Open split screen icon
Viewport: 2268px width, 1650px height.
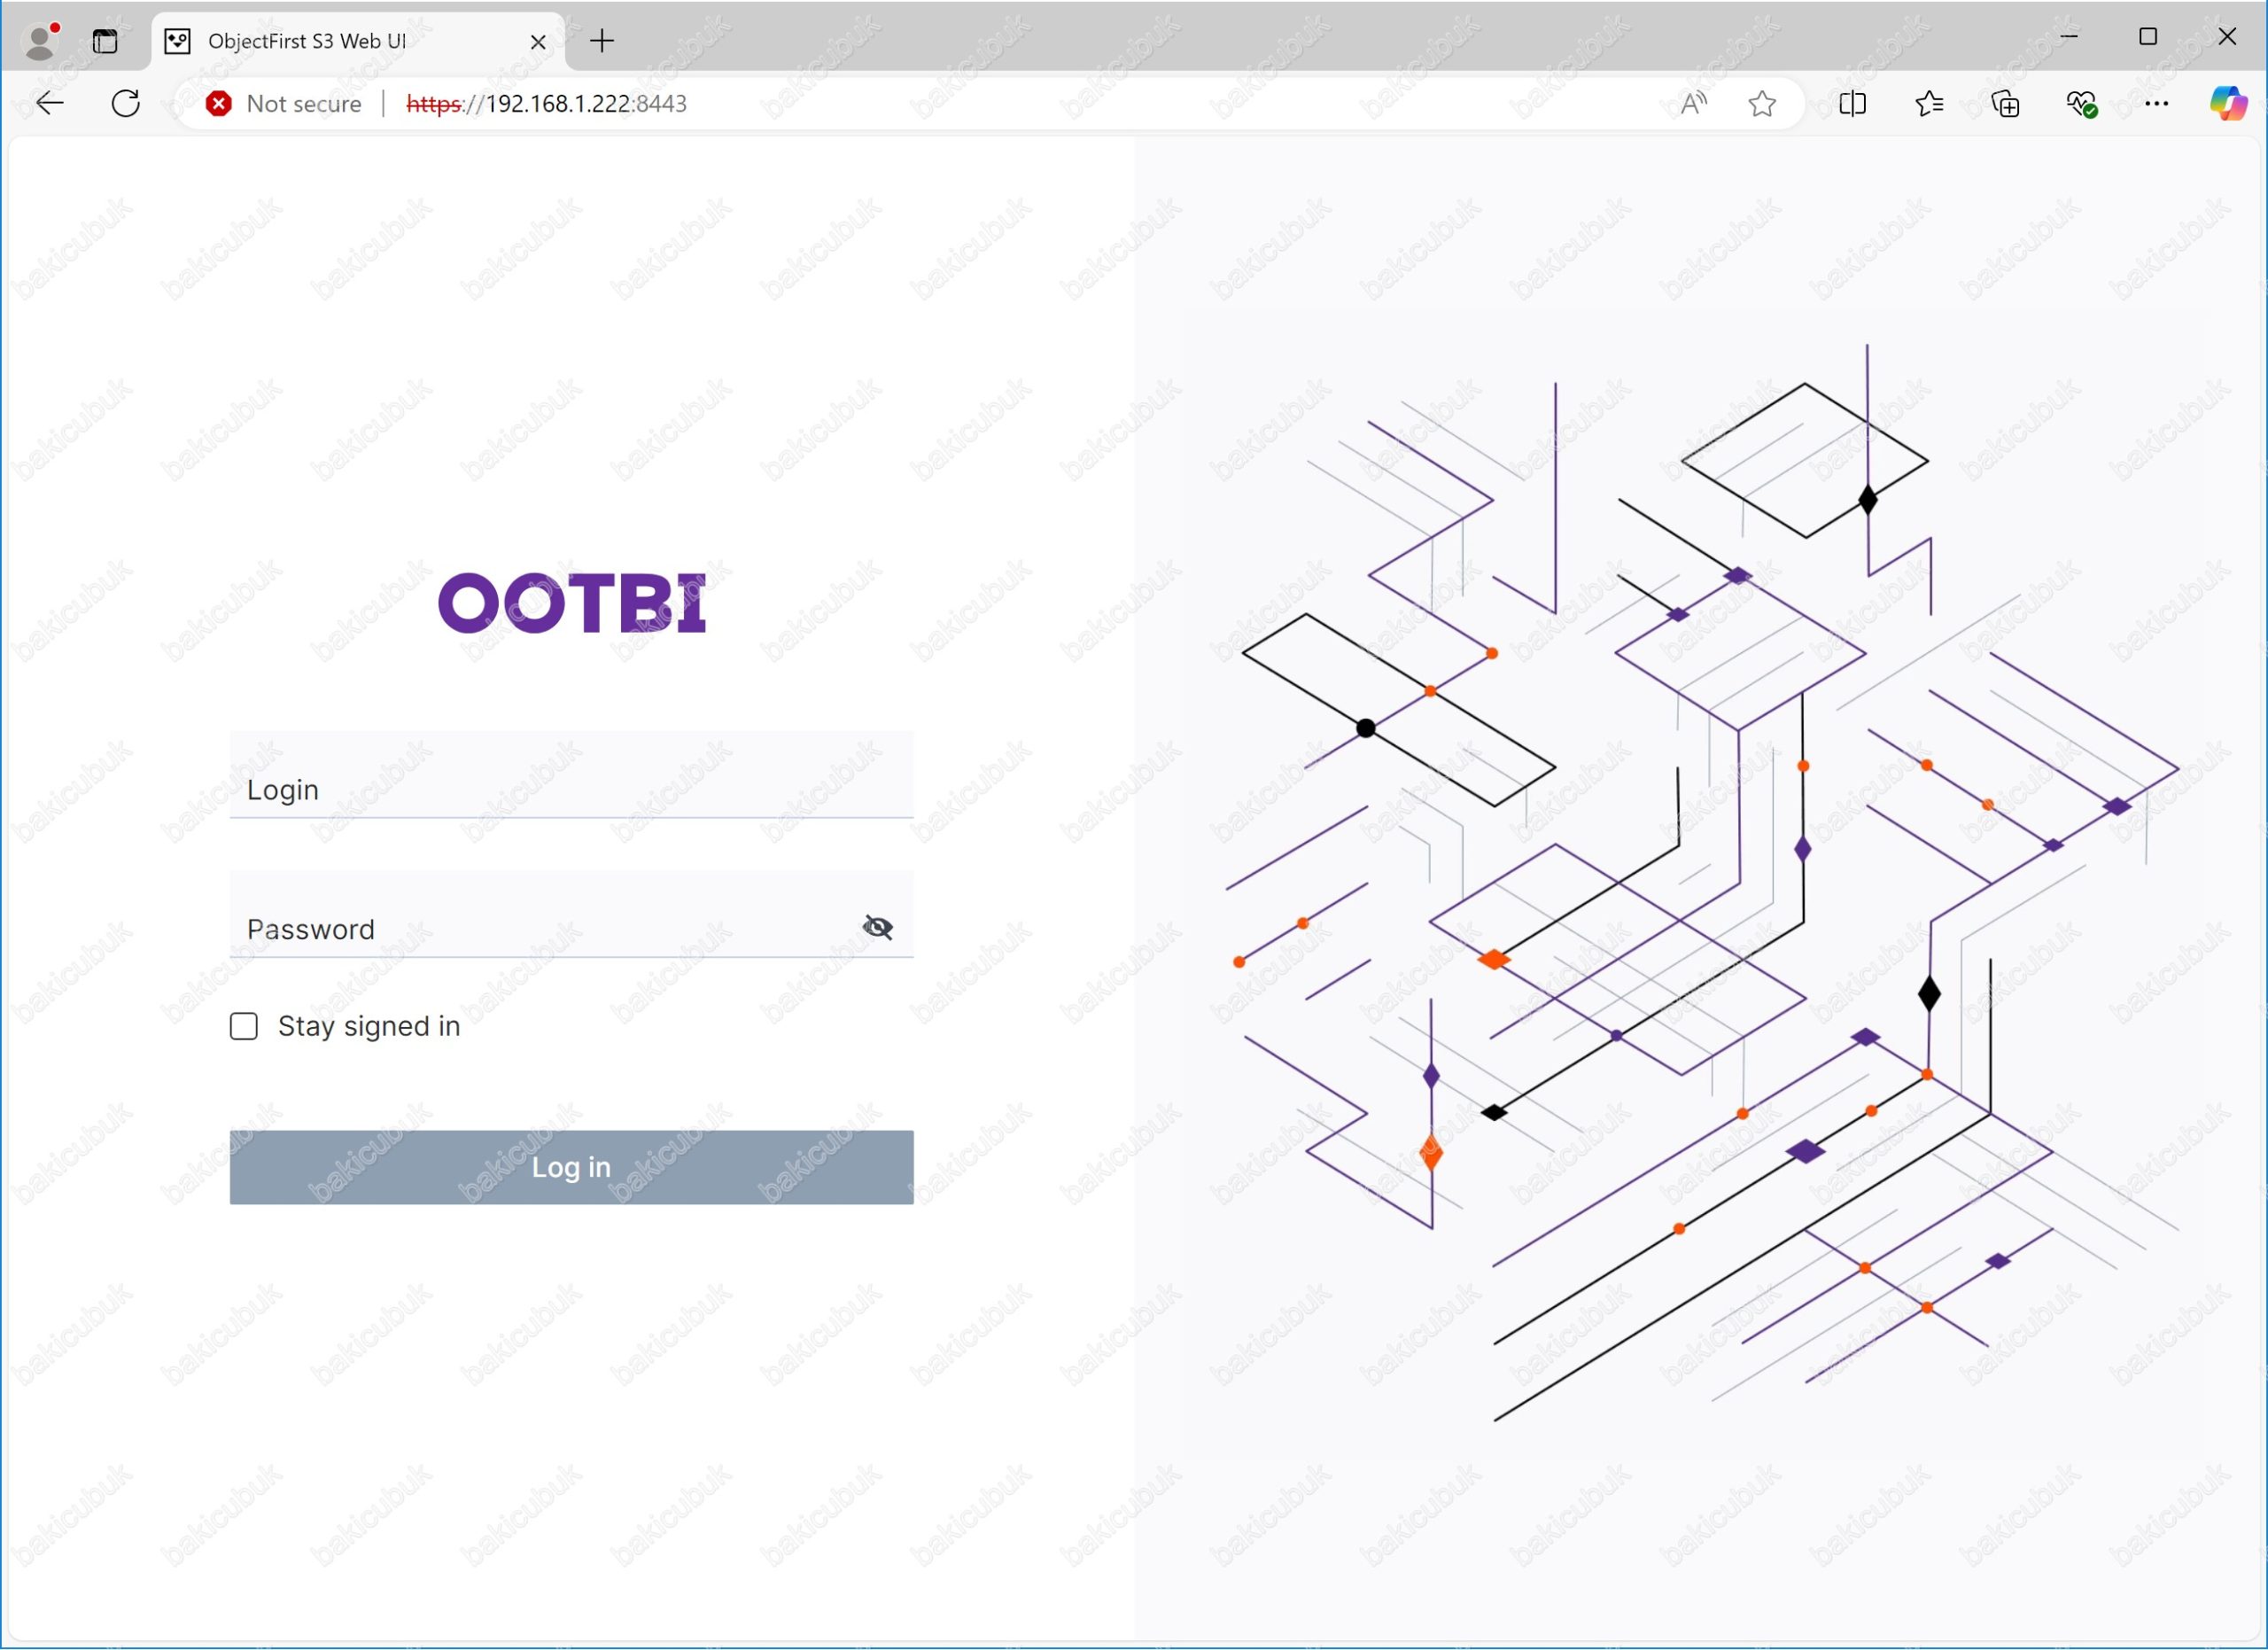pyautogui.click(x=1852, y=103)
